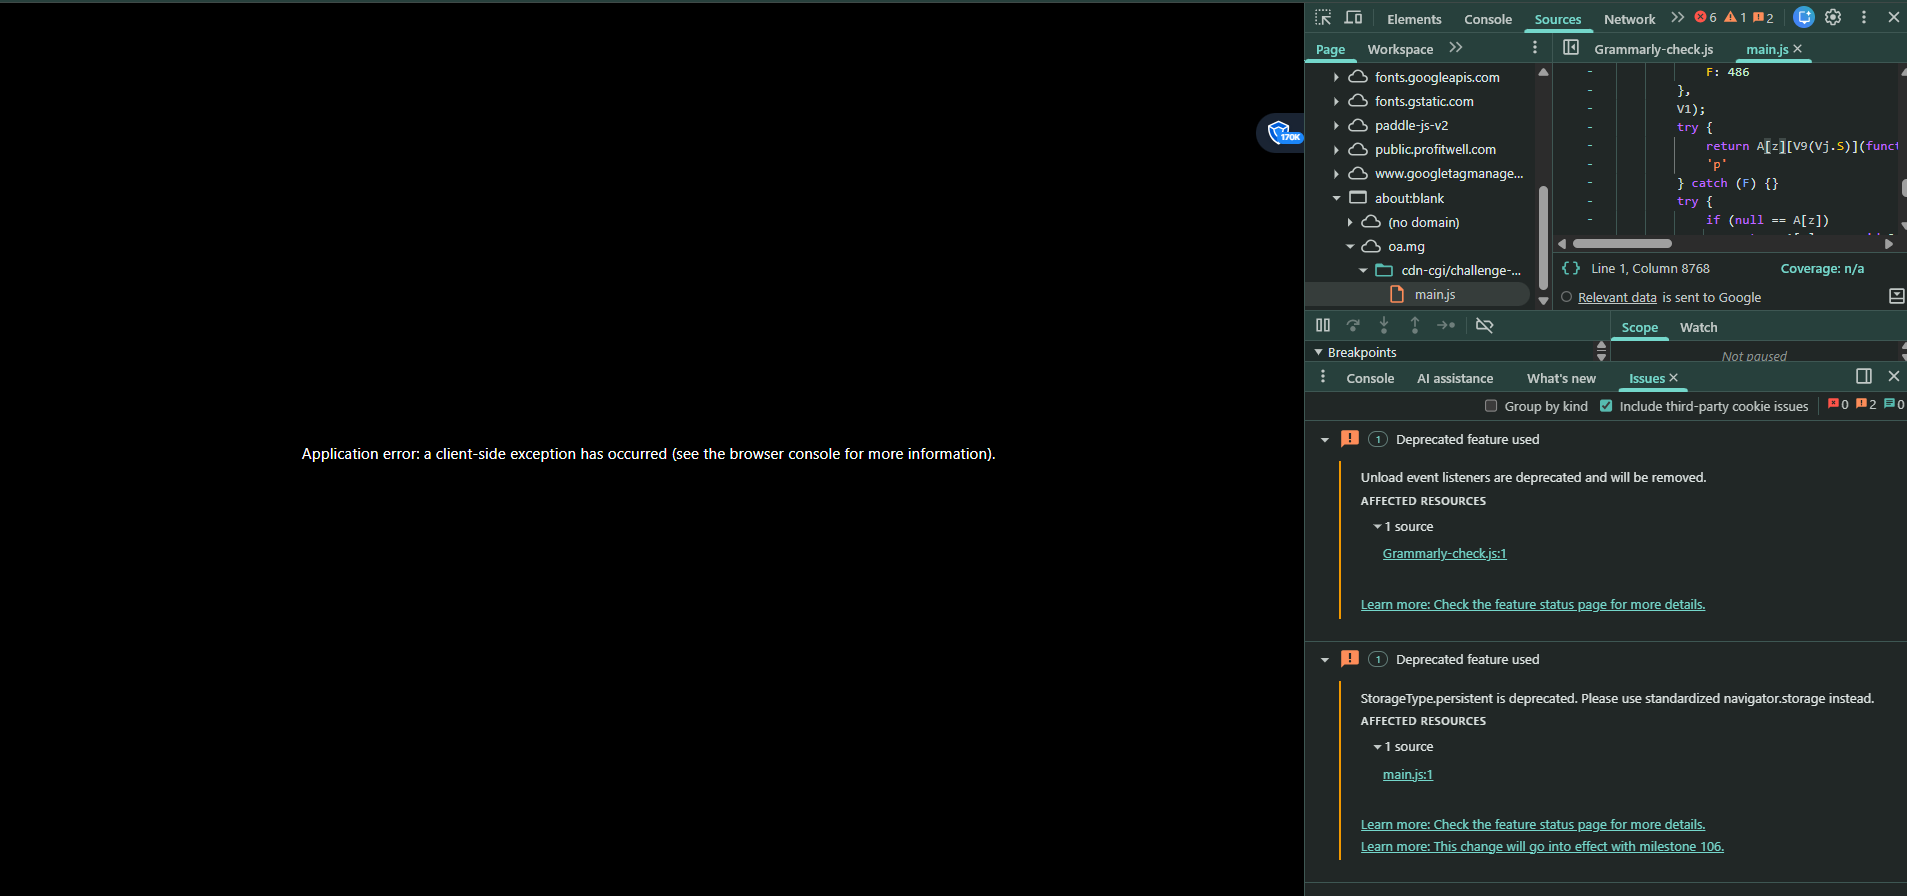Image resolution: width=1907 pixels, height=896 pixels.
Task: Expand public.profitwell.com tree node
Action: (1336, 149)
